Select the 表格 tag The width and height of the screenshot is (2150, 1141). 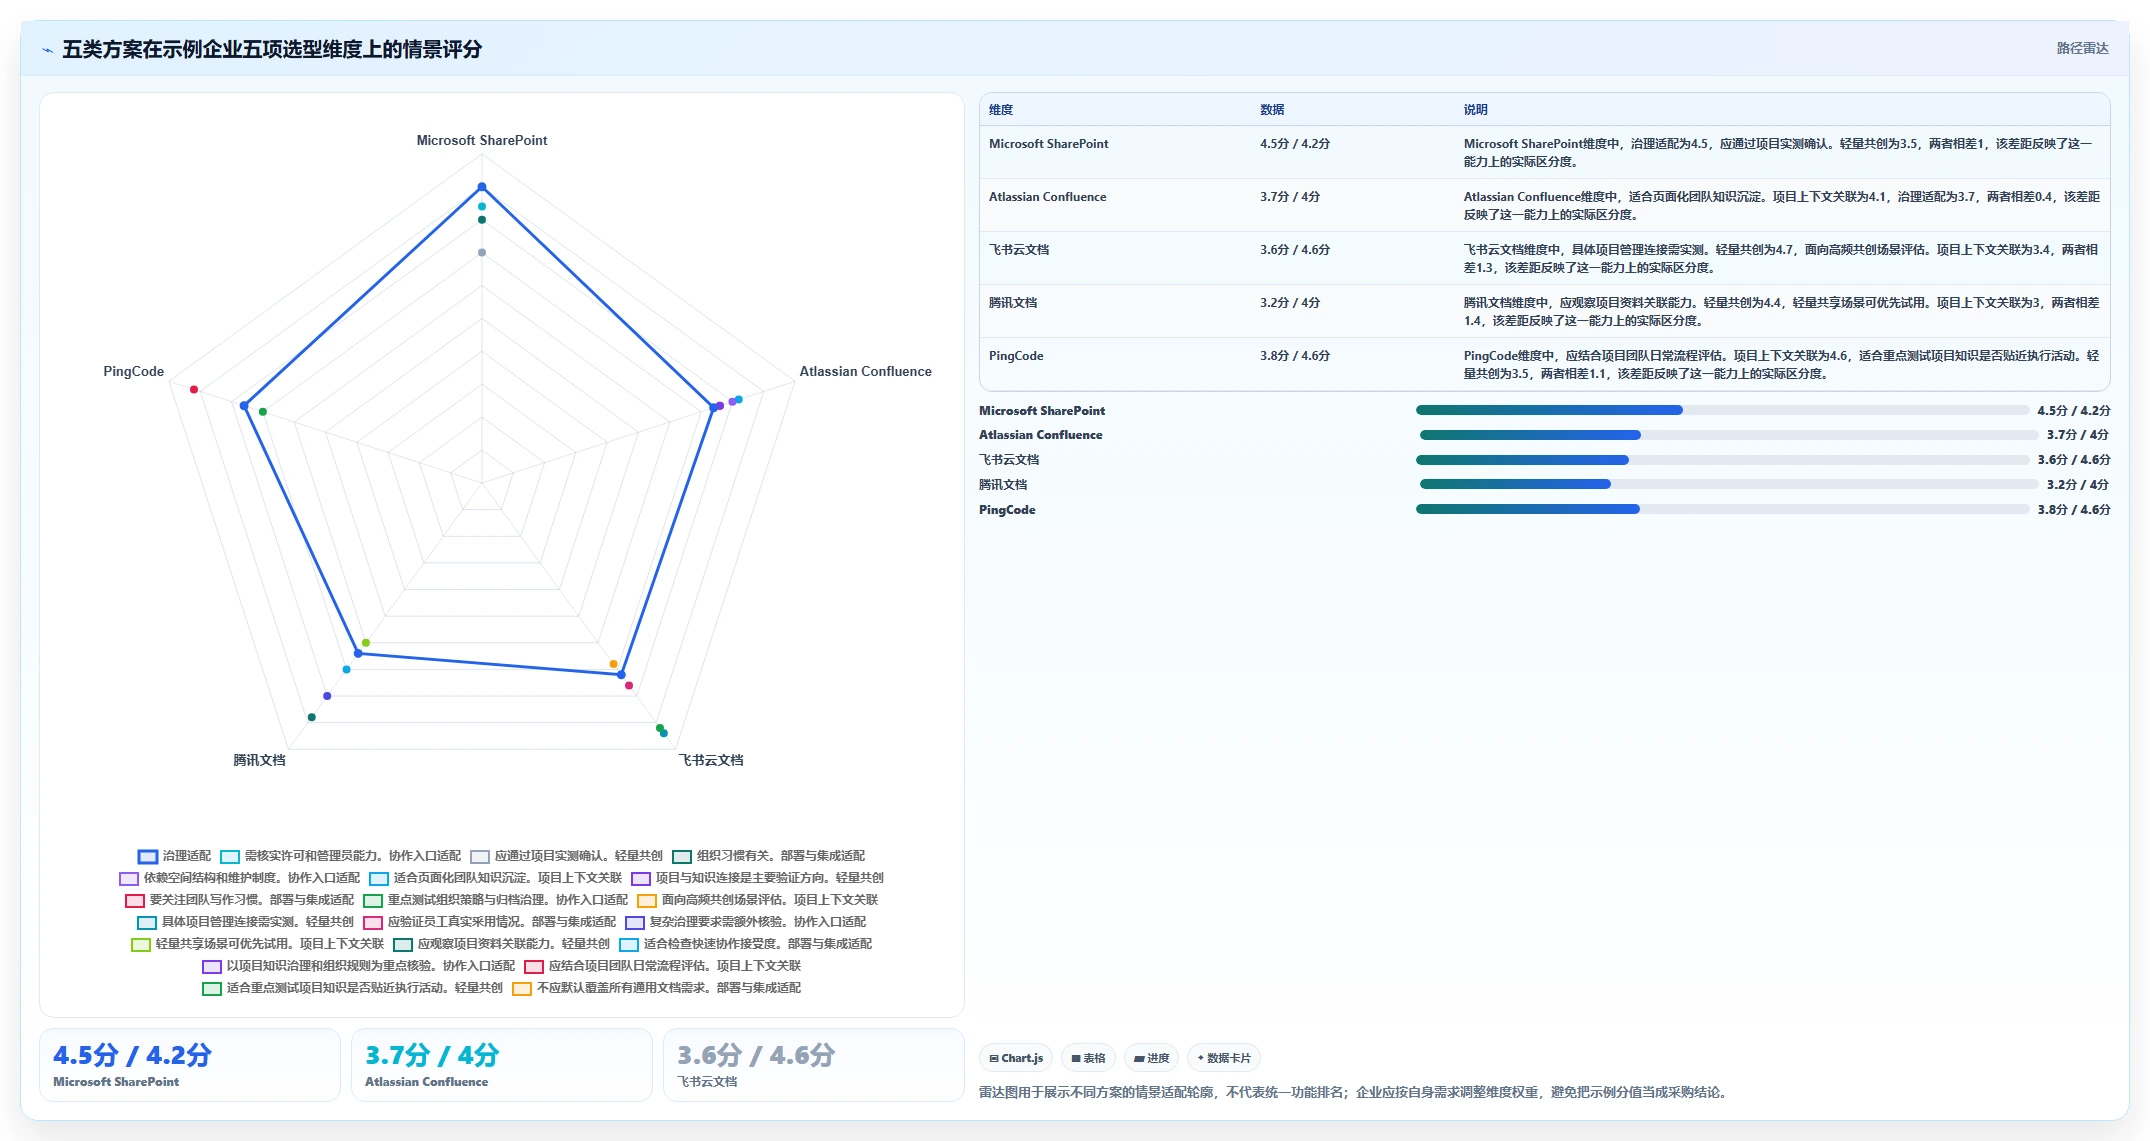click(x=1088, y=1058)
